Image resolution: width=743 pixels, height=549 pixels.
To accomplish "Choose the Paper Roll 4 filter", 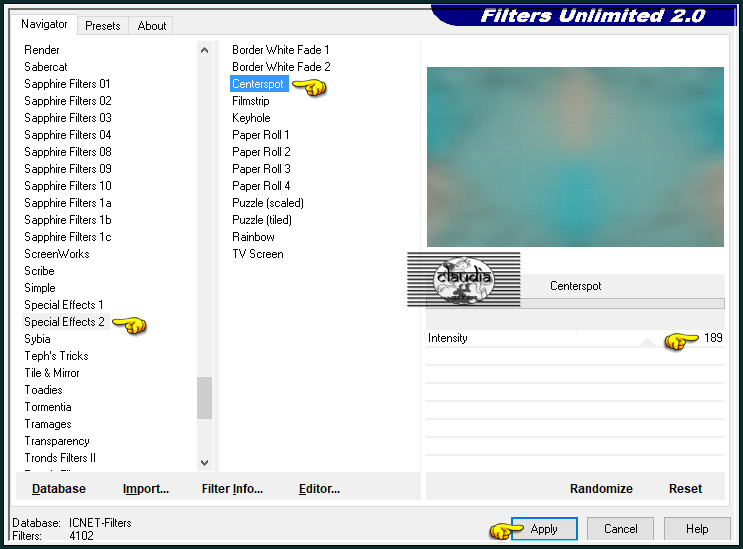I will [261, 186].
